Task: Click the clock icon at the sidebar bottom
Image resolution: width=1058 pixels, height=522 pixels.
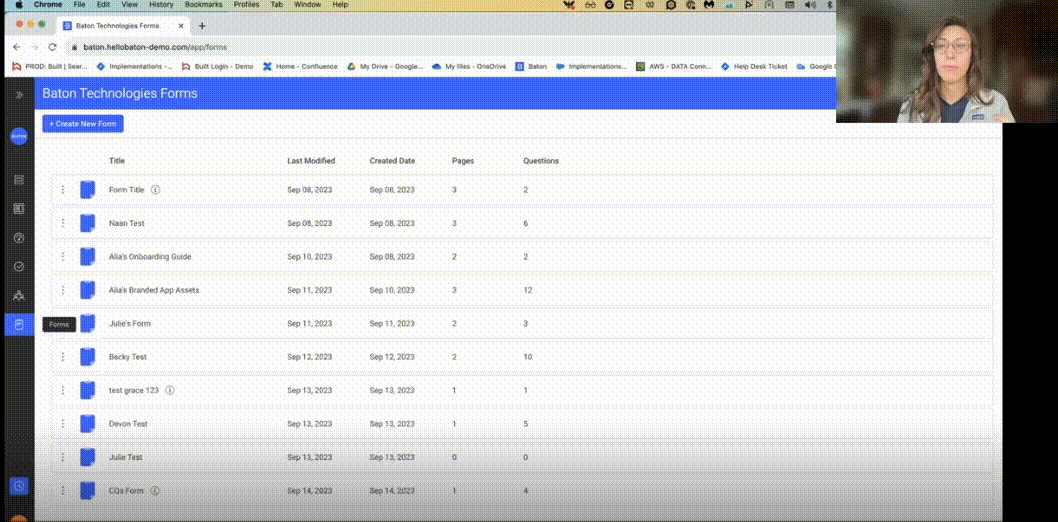Action: (x=19, y=486)
